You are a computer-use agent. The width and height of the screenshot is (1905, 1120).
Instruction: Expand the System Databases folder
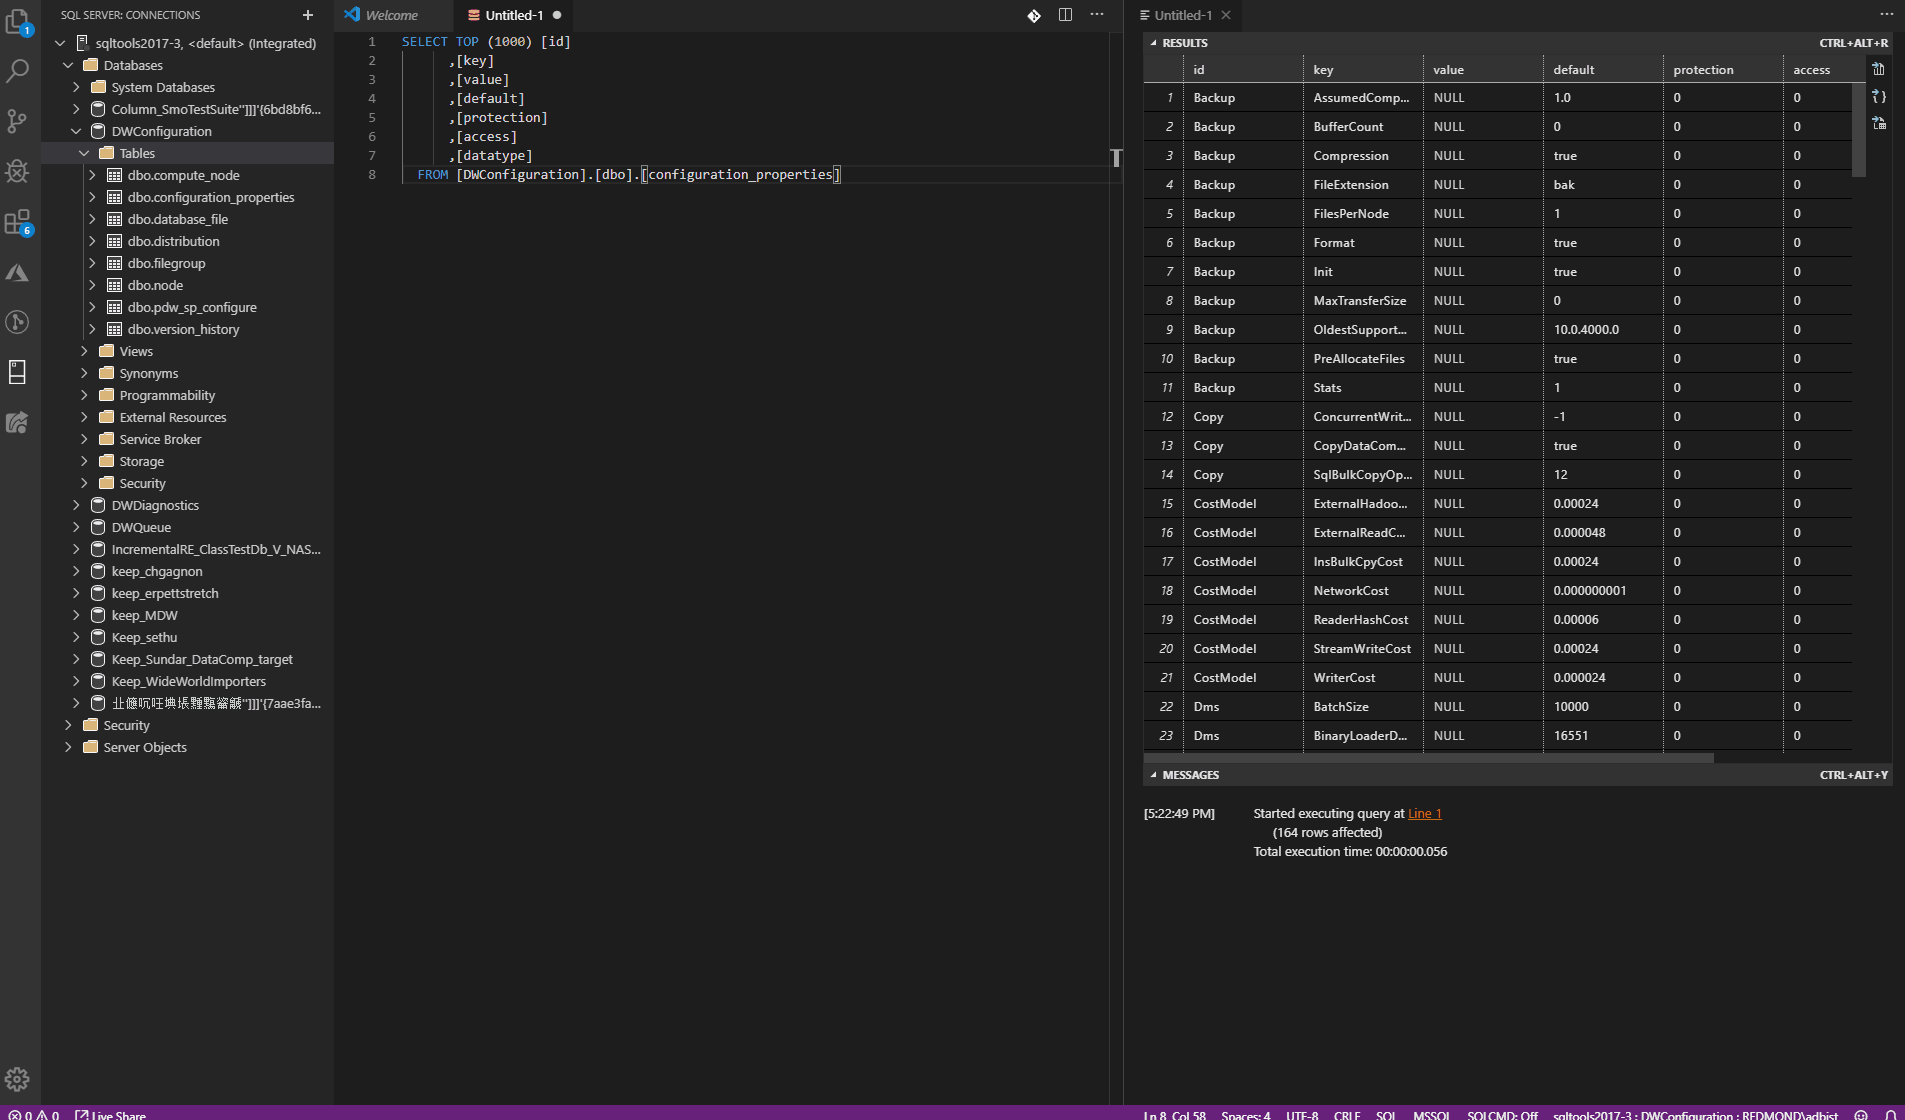[76, 87]
